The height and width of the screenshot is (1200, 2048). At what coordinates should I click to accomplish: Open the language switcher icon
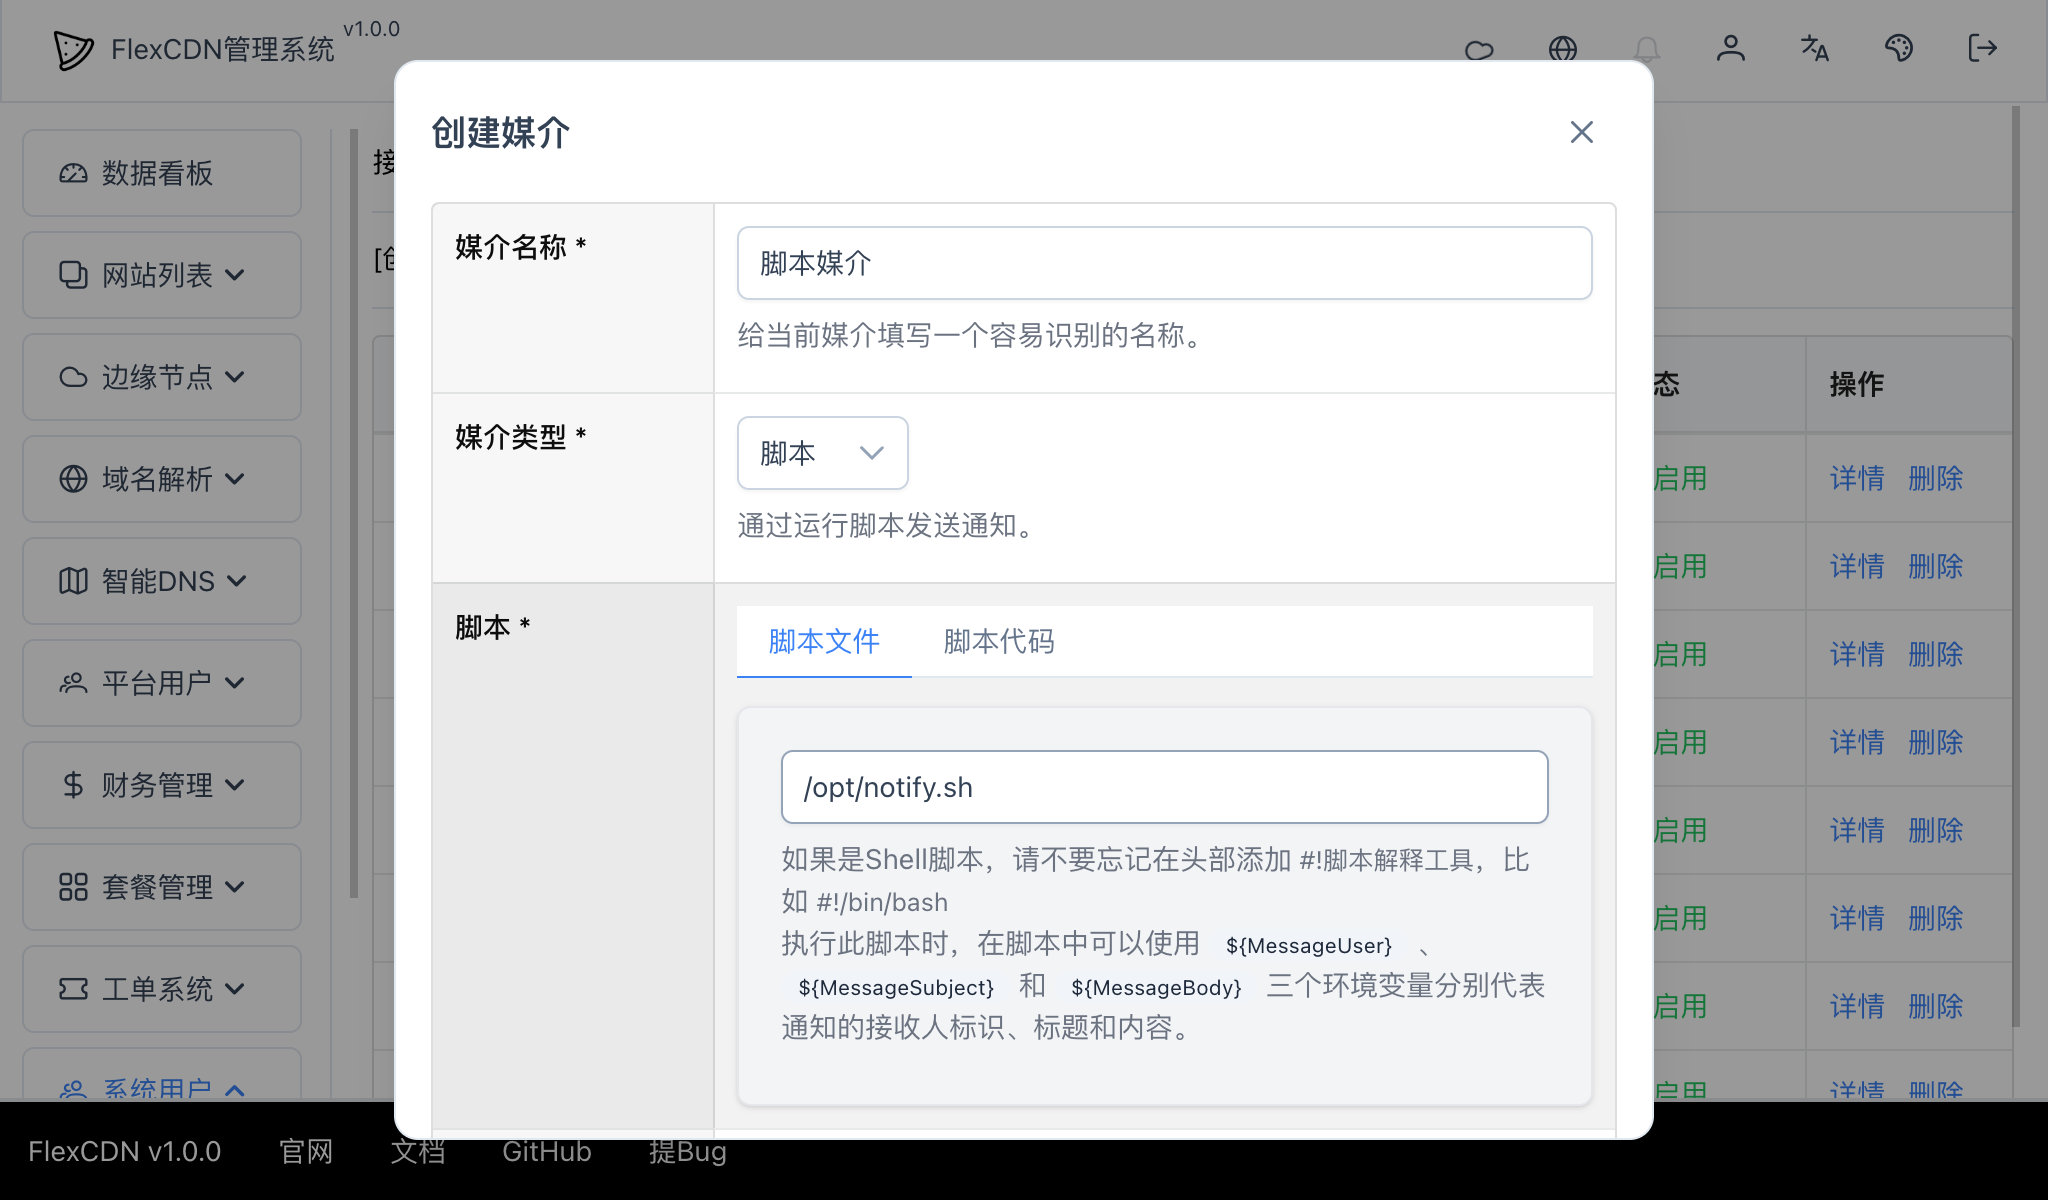[x=1815, y=48]
